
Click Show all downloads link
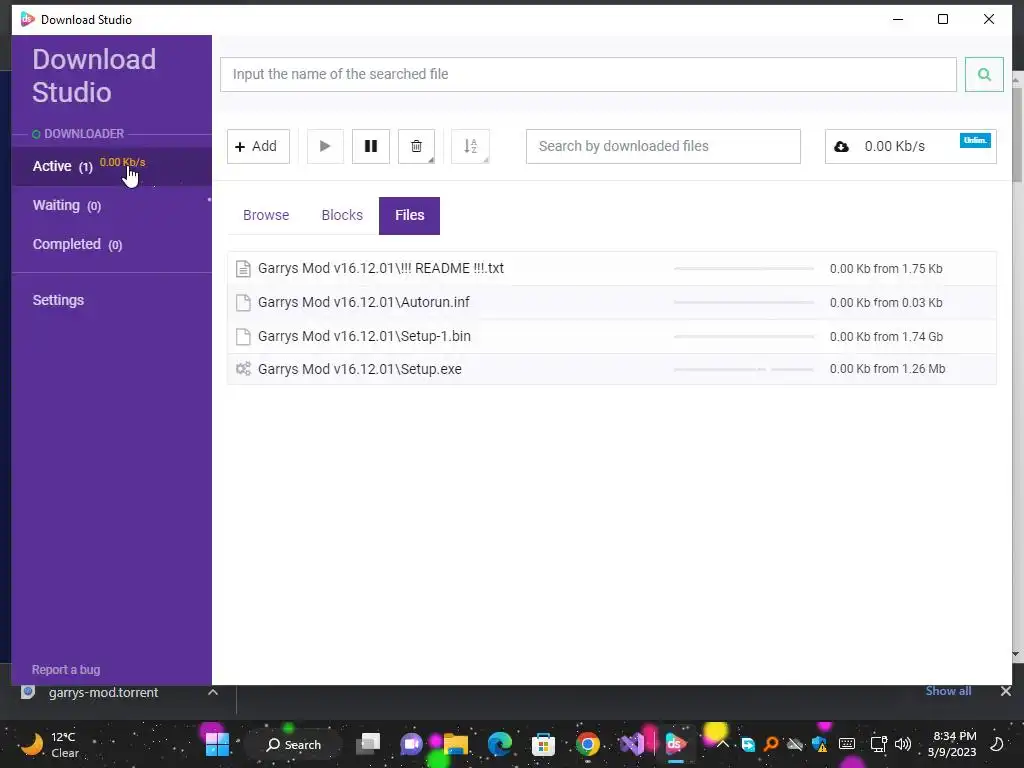(x=948, y=691)
